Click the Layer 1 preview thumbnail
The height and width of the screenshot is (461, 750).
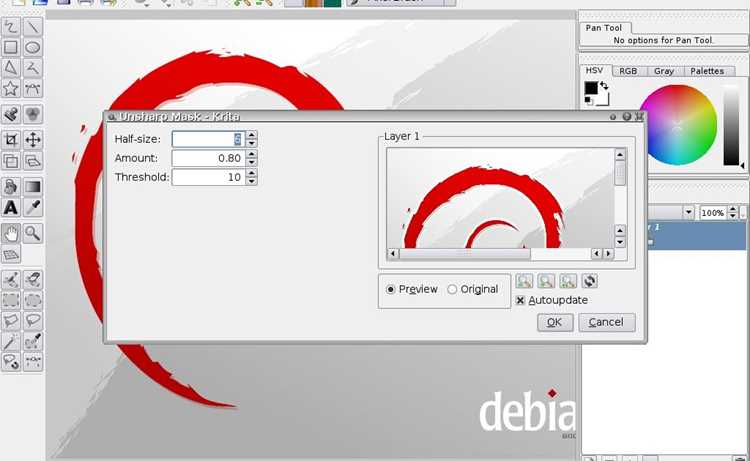pyautogui.click(x=500, y=198)
